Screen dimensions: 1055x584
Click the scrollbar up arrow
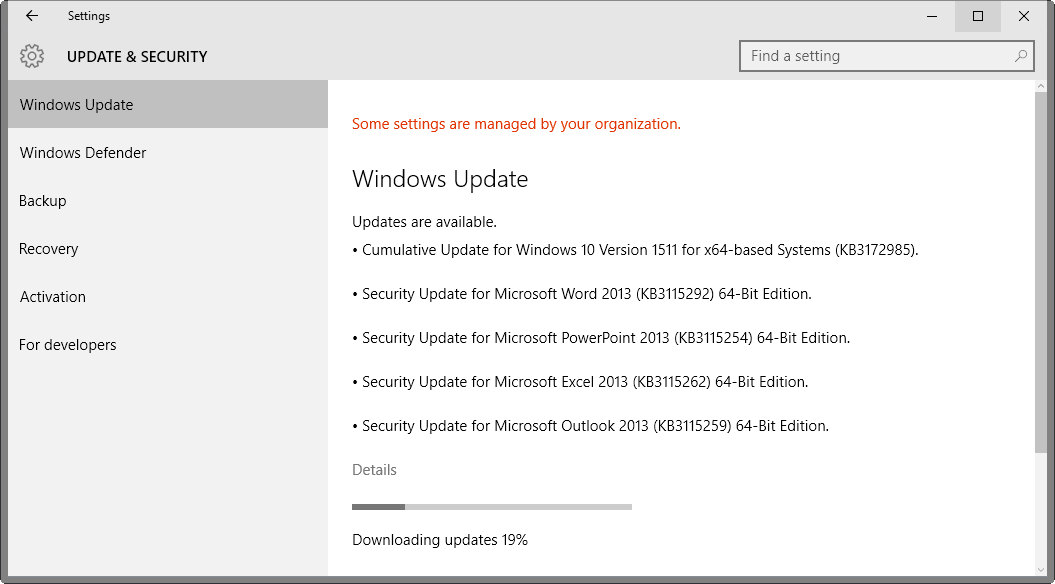click(1042, 86)
